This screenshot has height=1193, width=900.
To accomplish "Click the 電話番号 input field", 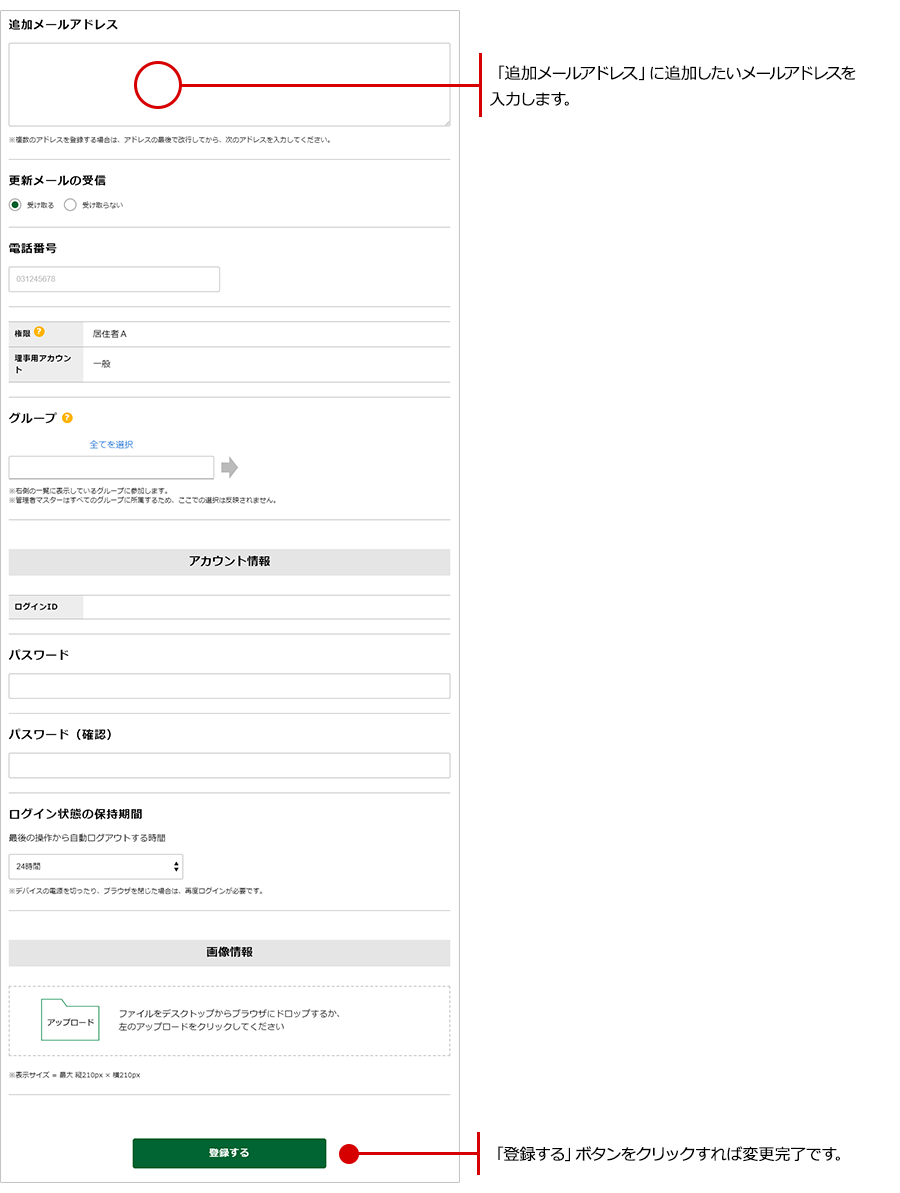I will click(114, 279).
